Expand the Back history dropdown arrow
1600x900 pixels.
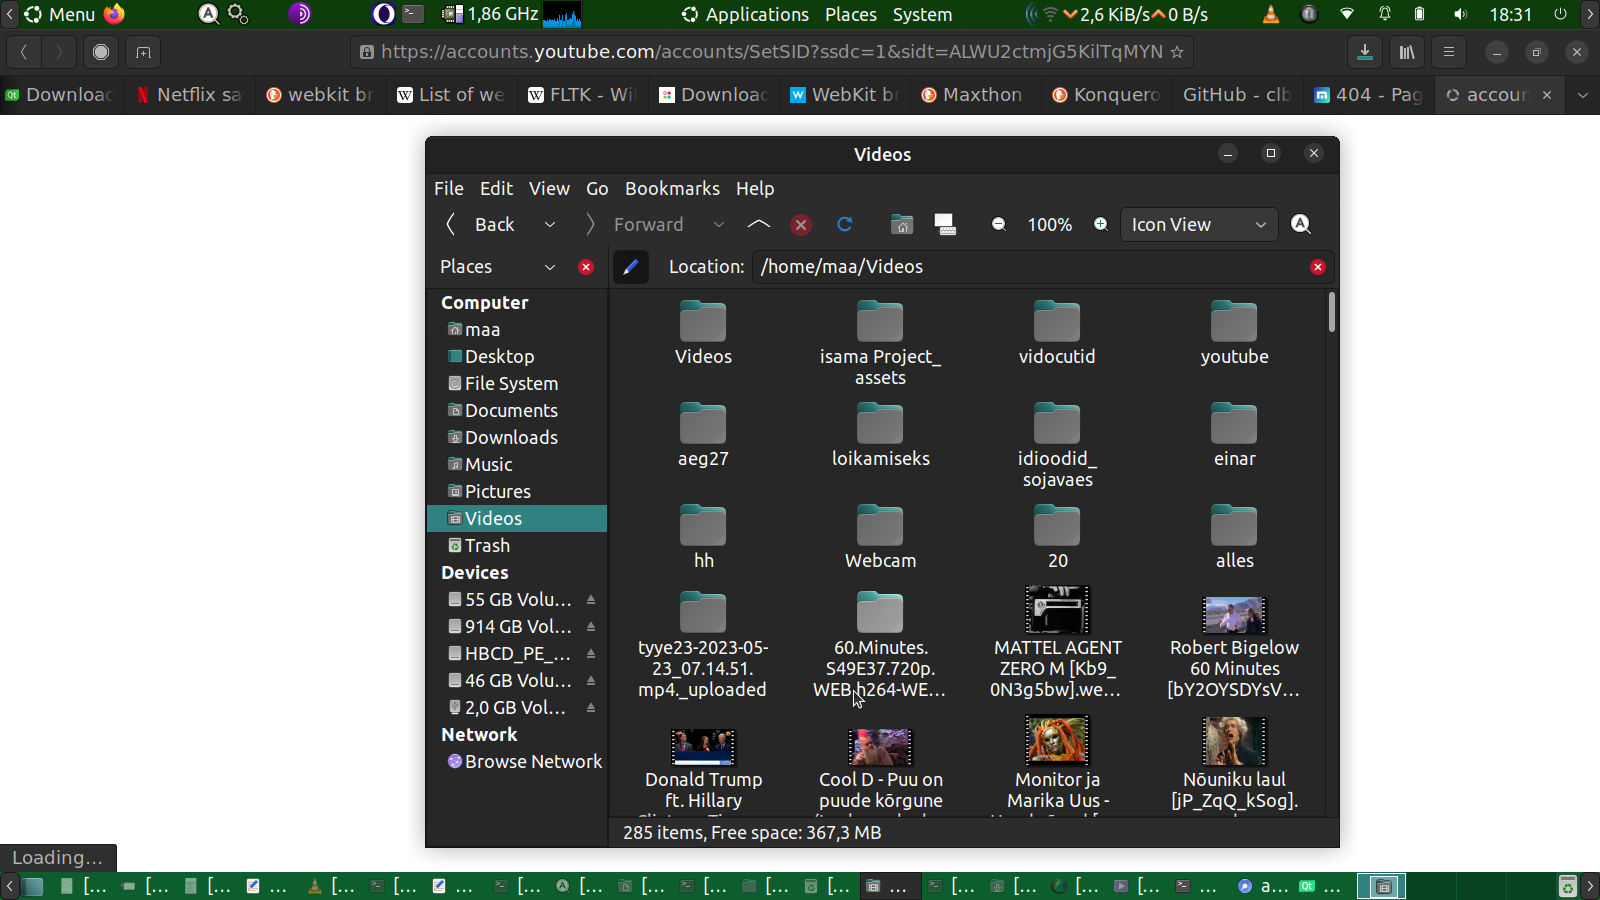click(x=550, y=225)
